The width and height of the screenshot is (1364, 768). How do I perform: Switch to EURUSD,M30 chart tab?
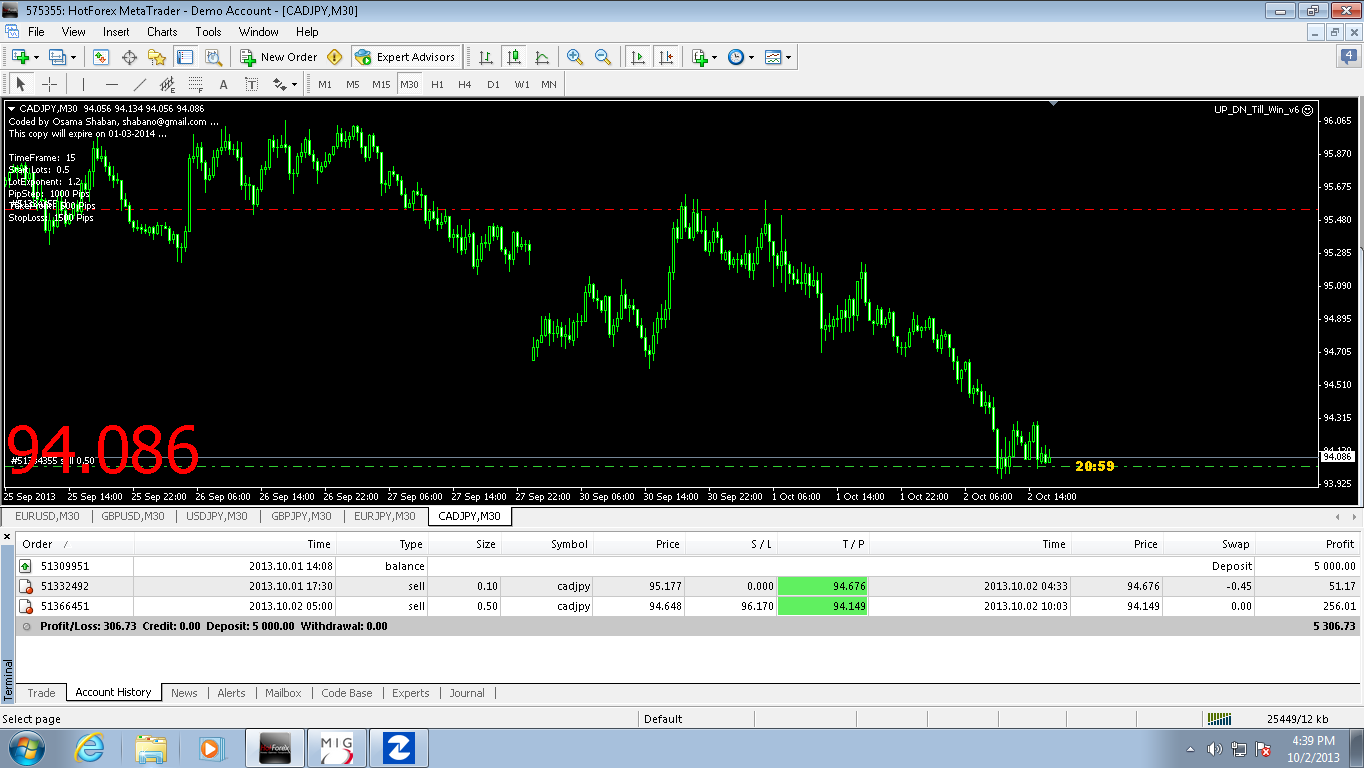point(48,516)
